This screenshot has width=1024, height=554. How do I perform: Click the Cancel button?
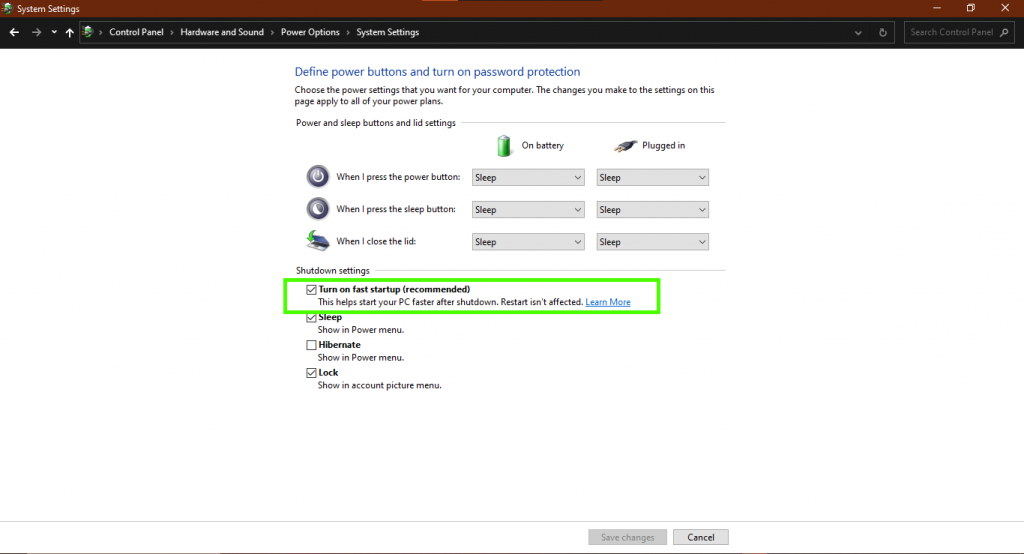(701, 537)
